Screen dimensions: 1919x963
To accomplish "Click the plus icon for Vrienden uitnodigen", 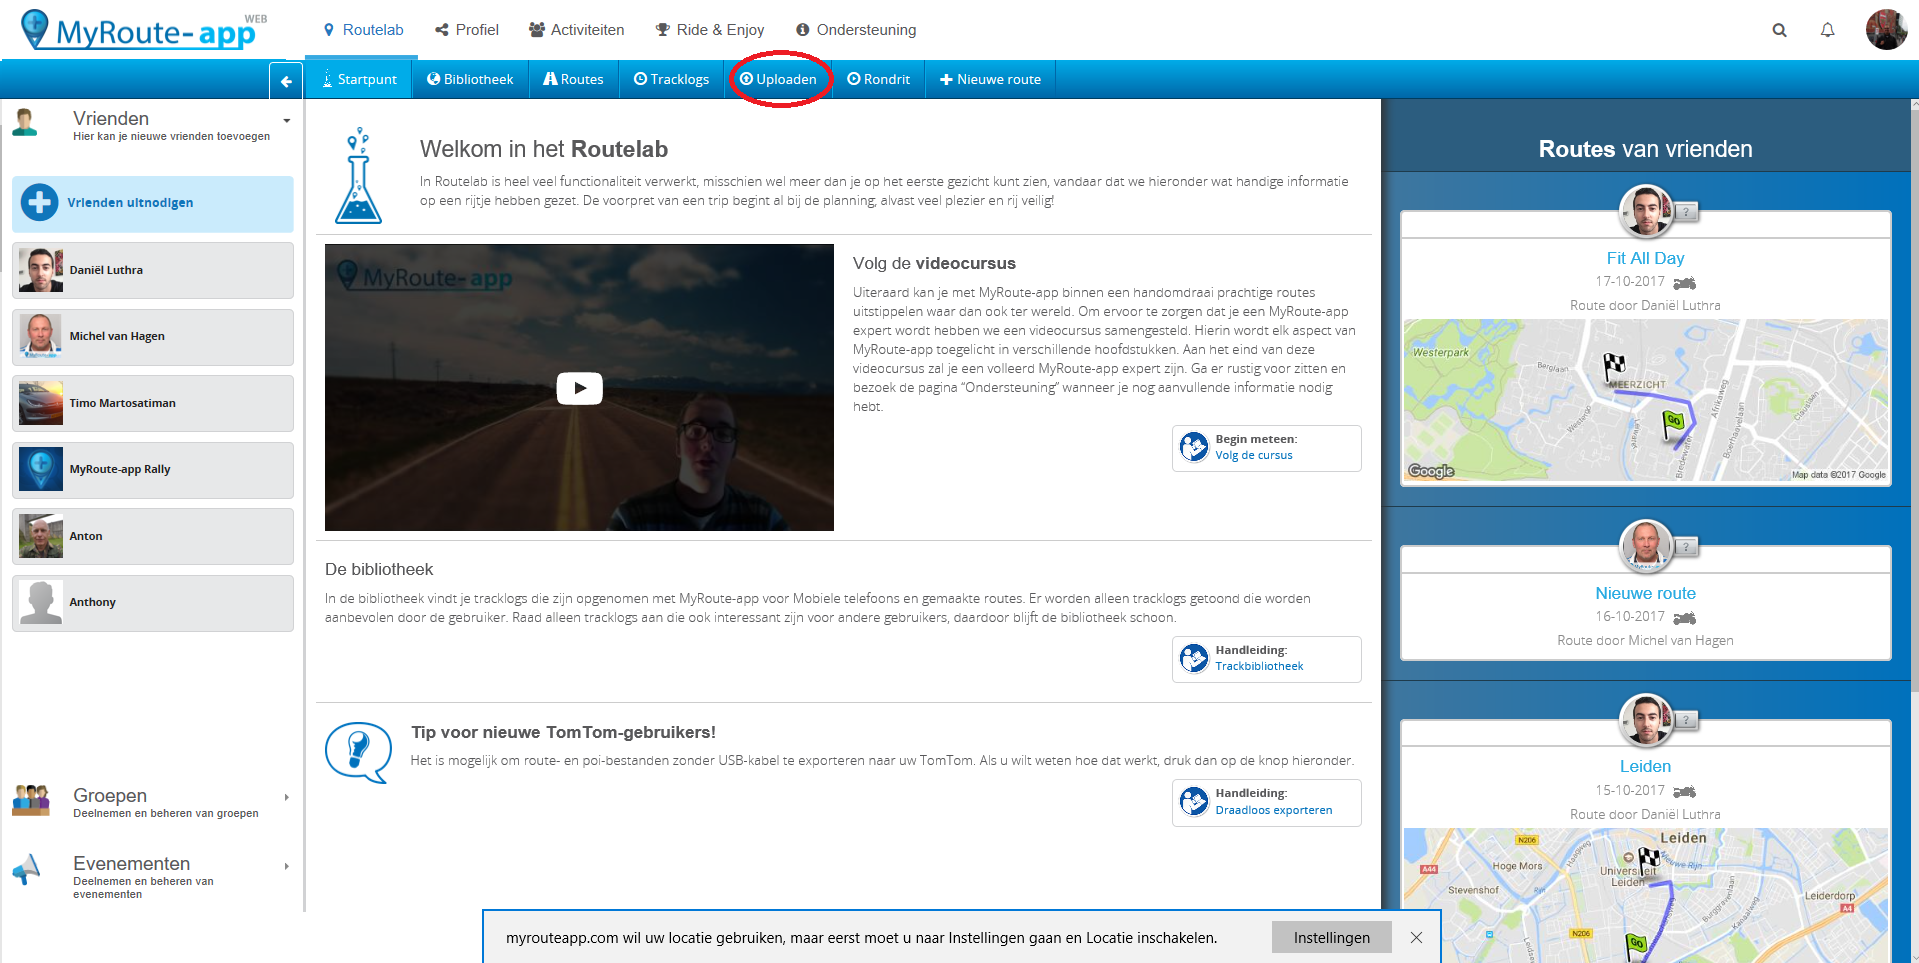I will [x=39, y=202].
